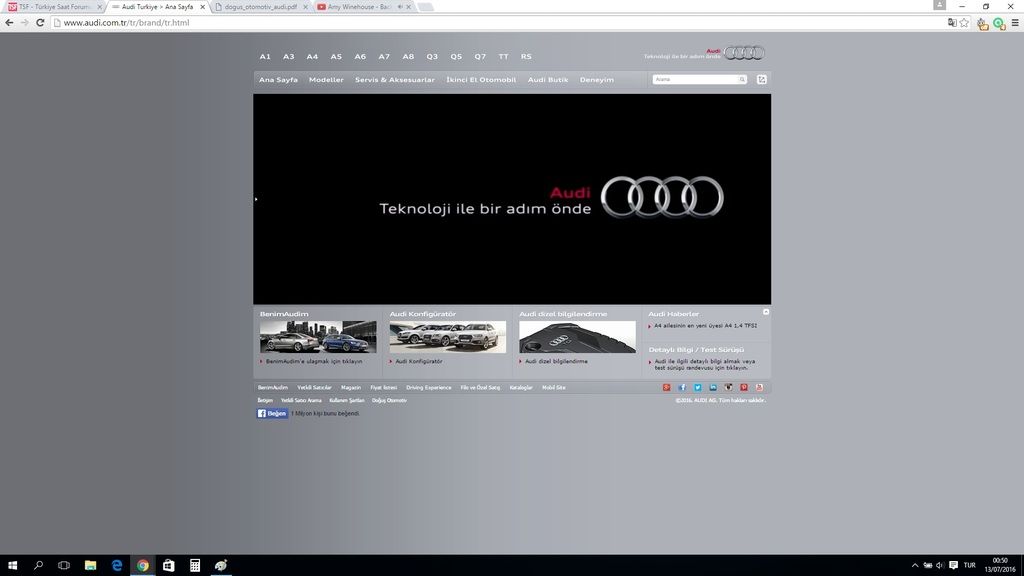Open the Modeller menu
Viewport: 1024px width, 576px height.
pyautogui.click(x=326, y=80)
